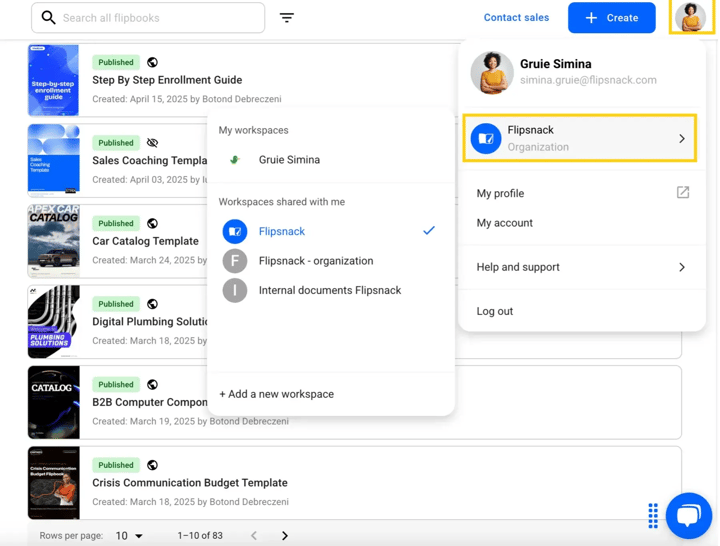This screenshot has height=546, width=720.
Task: Open the user avatar menu in header
Action: pos(691,17)
